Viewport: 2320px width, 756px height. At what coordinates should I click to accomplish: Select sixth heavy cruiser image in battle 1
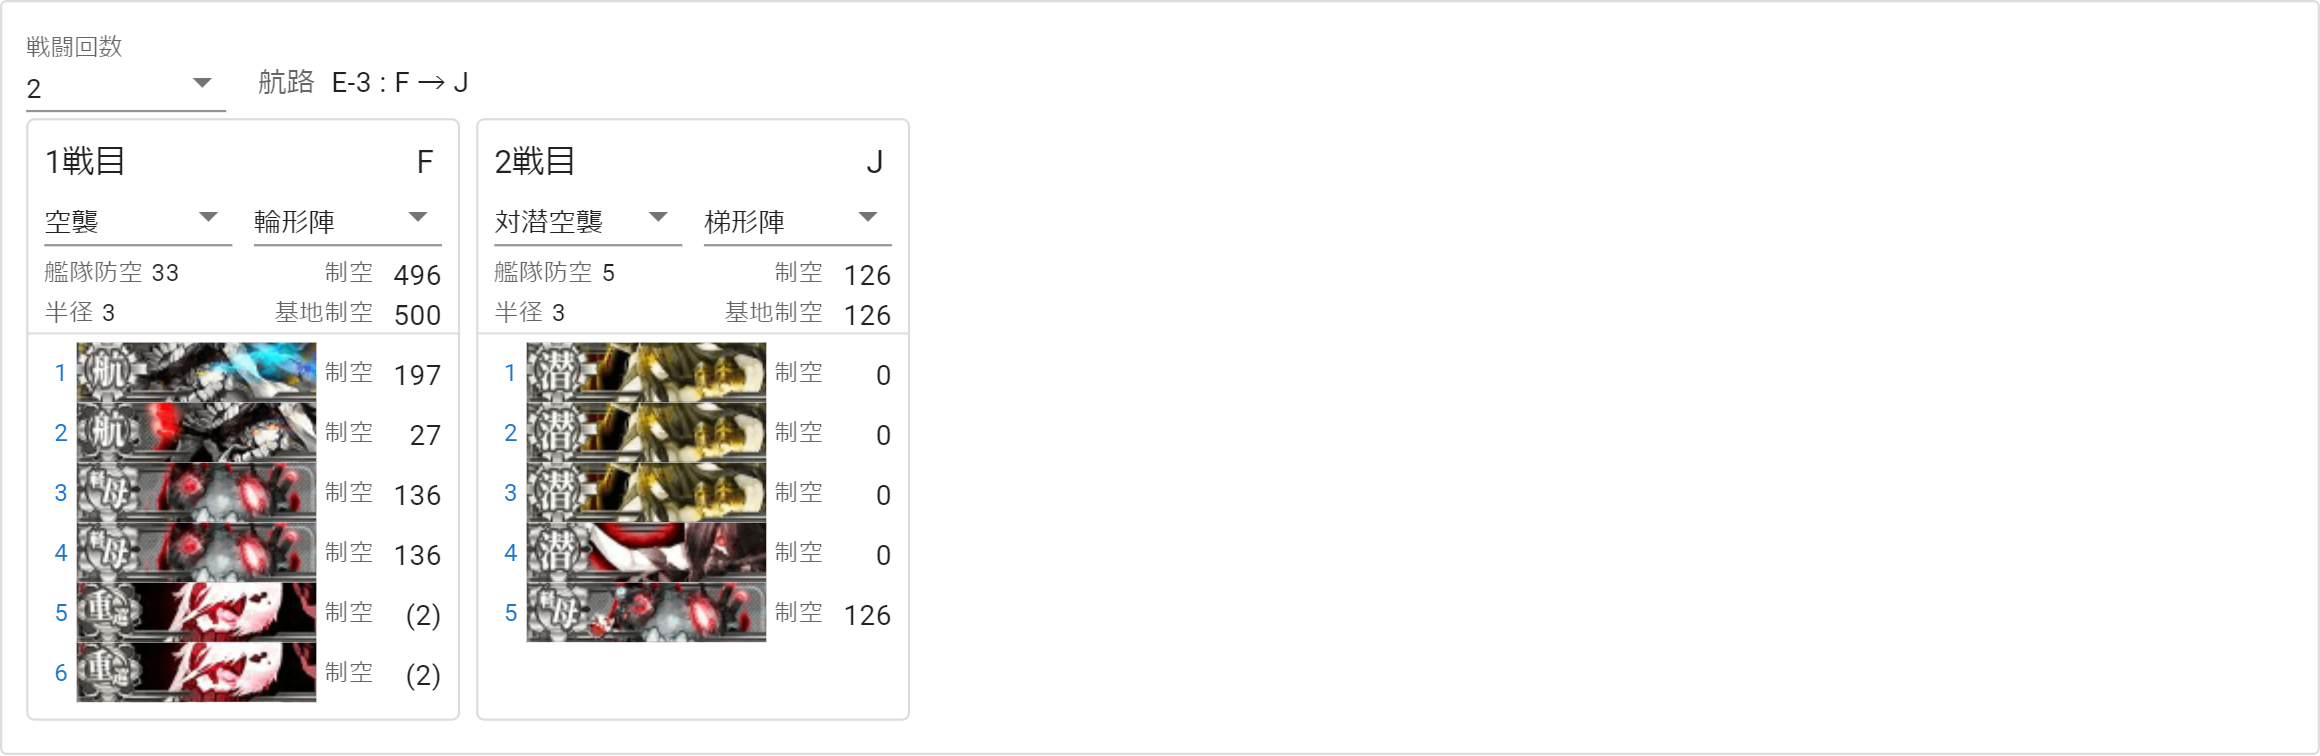point(196,672)
